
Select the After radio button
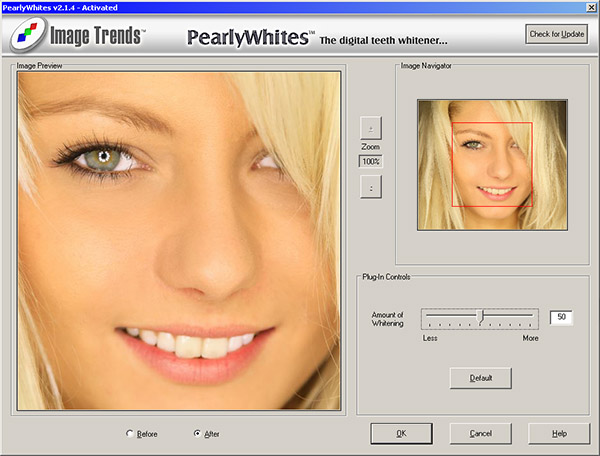(197, 433)
